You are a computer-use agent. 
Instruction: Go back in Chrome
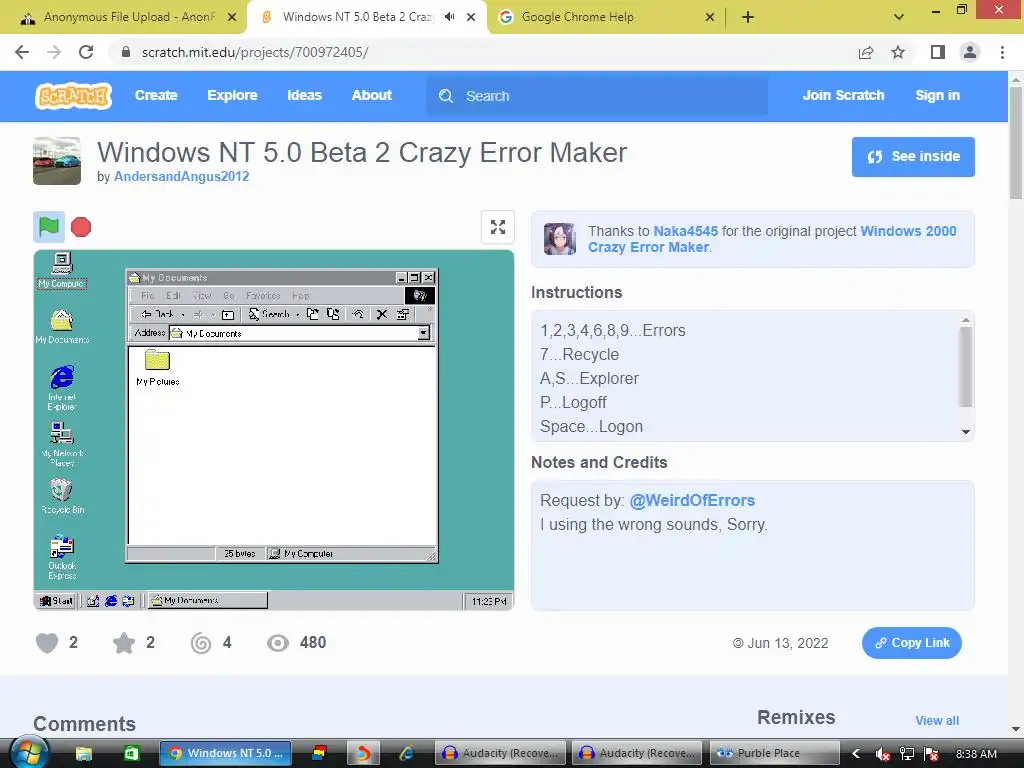tap(22, 52)
